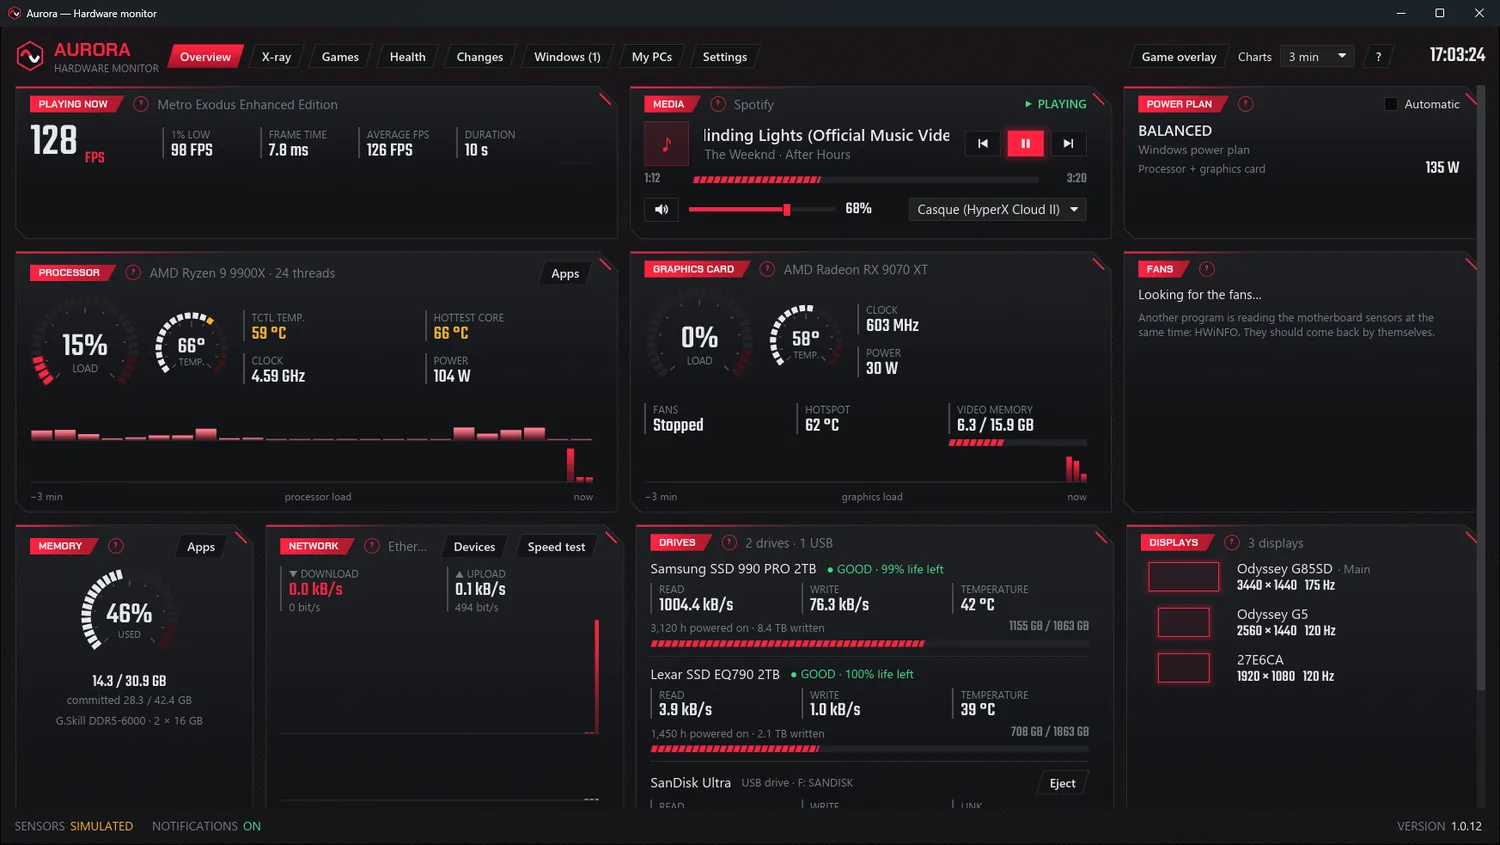The image size is (1500, 845).
Task: Open the Casque (HyperX Cloud II) output dropdown
Action: coord(997,209)
